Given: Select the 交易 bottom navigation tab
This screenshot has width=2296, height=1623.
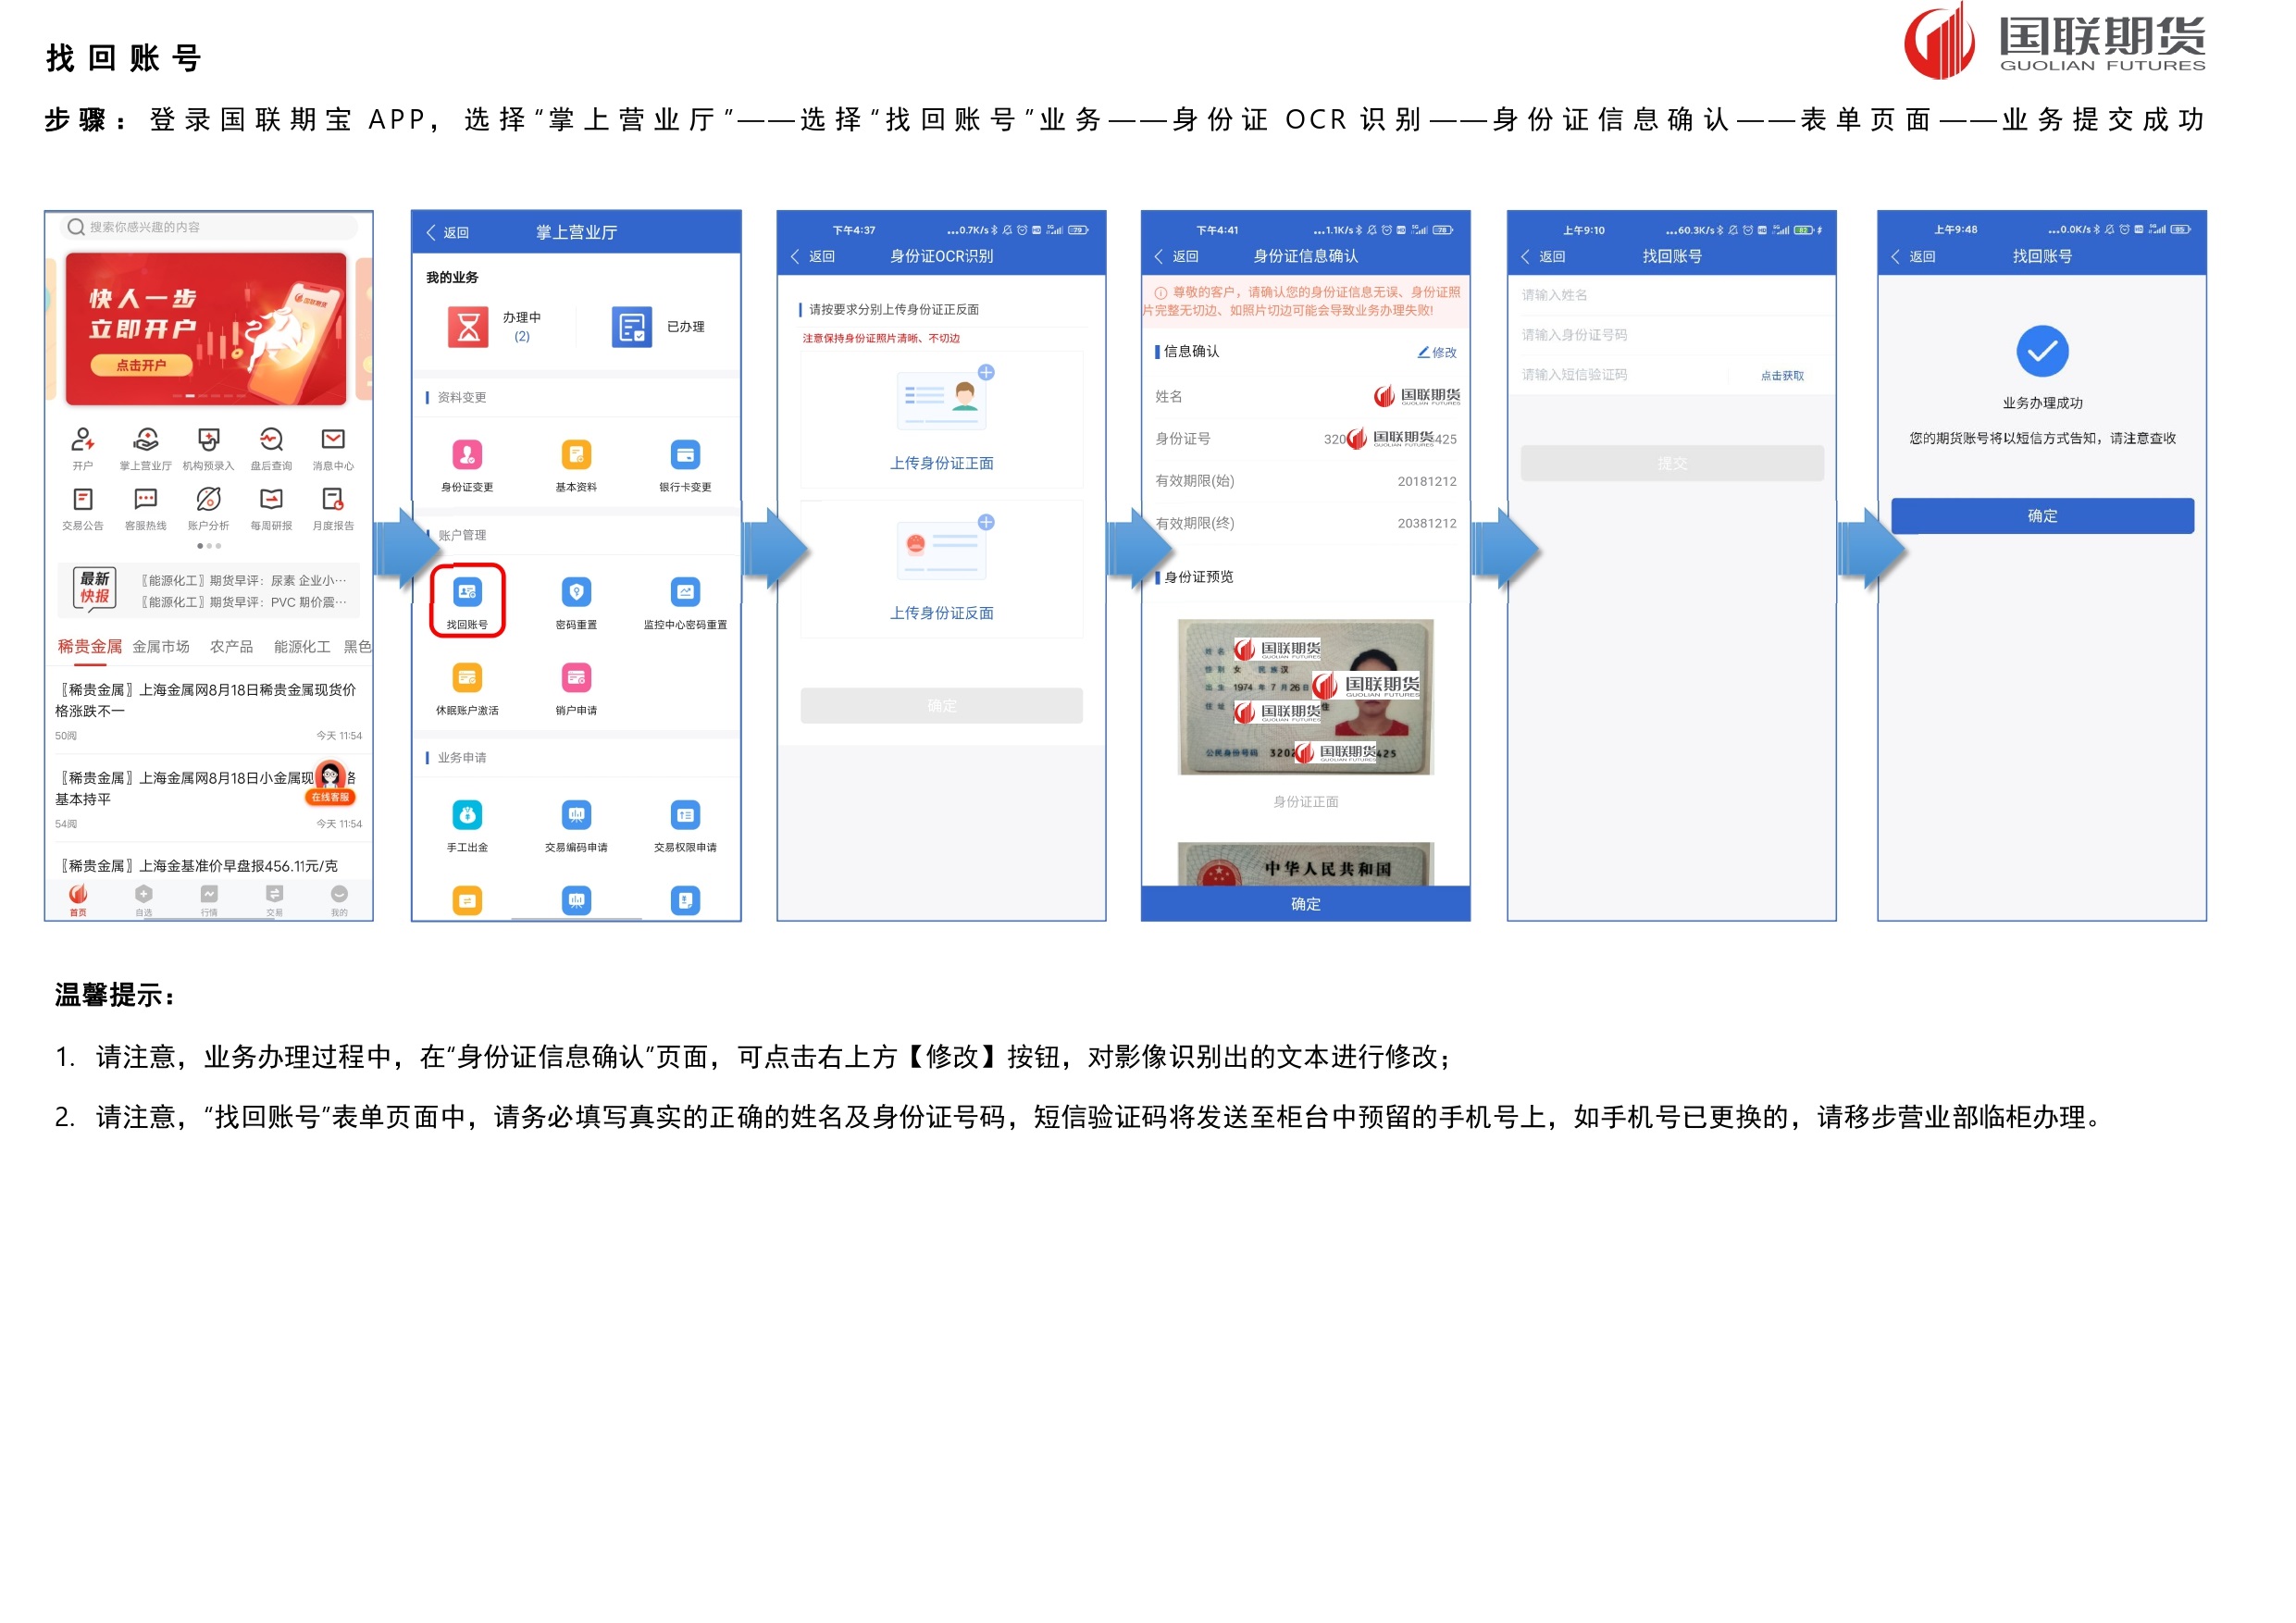Looking at the screenshot, I should coord(274,900).
